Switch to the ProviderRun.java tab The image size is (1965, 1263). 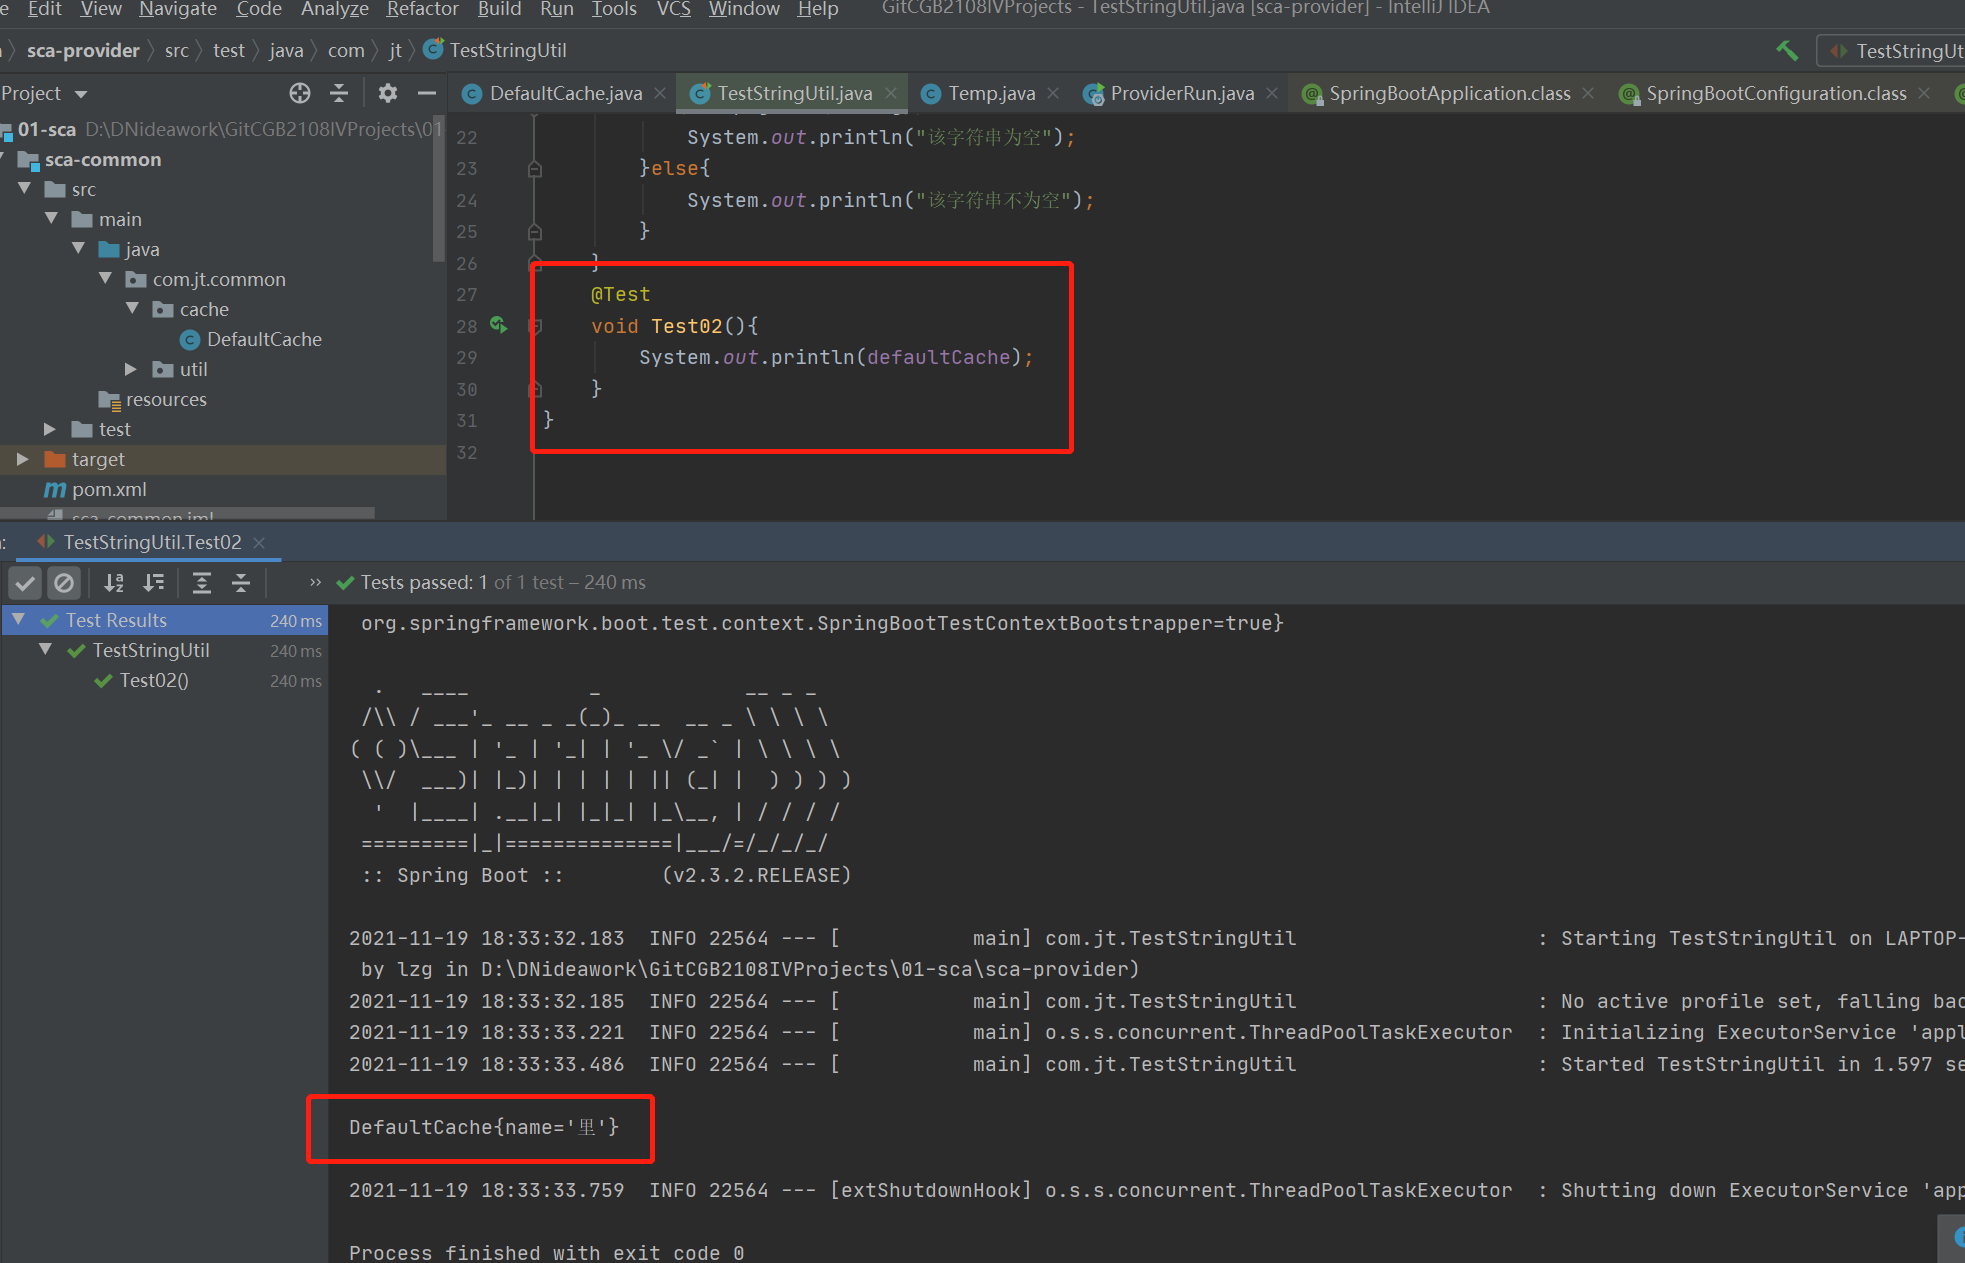[1181, 93]
